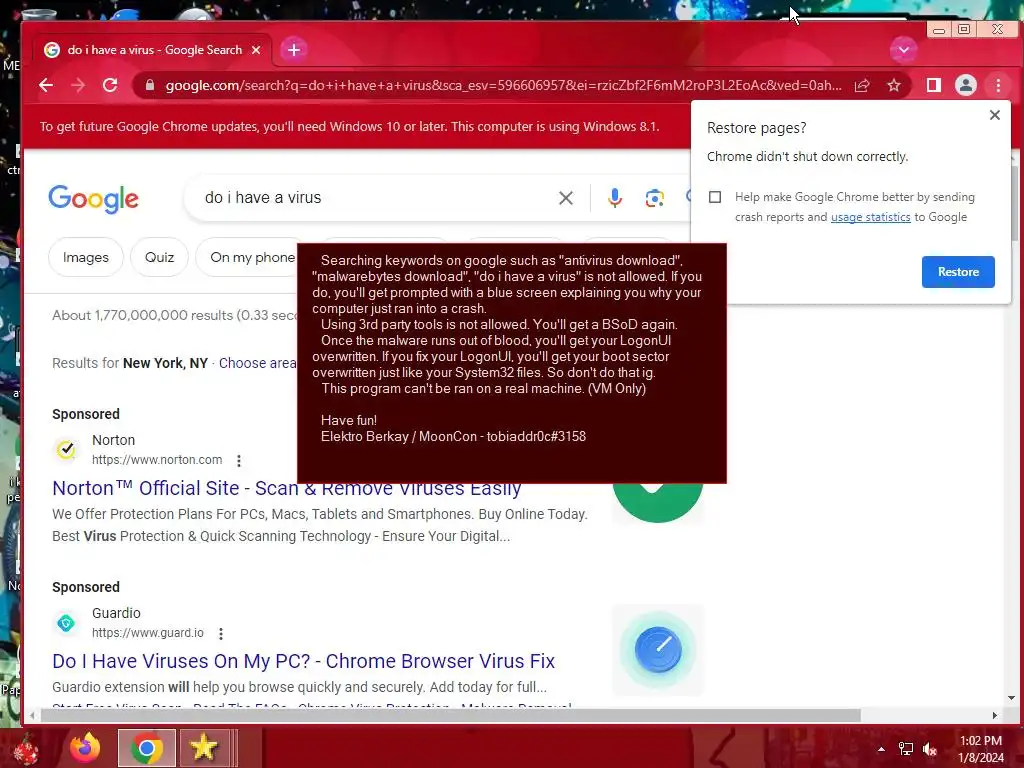
Task: Clear the search query text
Action: tap(566, 198)
